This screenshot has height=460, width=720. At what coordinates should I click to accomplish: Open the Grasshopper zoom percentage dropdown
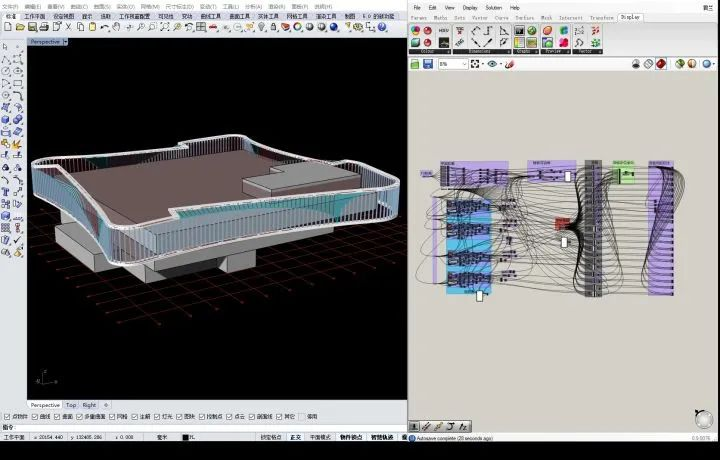[x=465, y=64]
